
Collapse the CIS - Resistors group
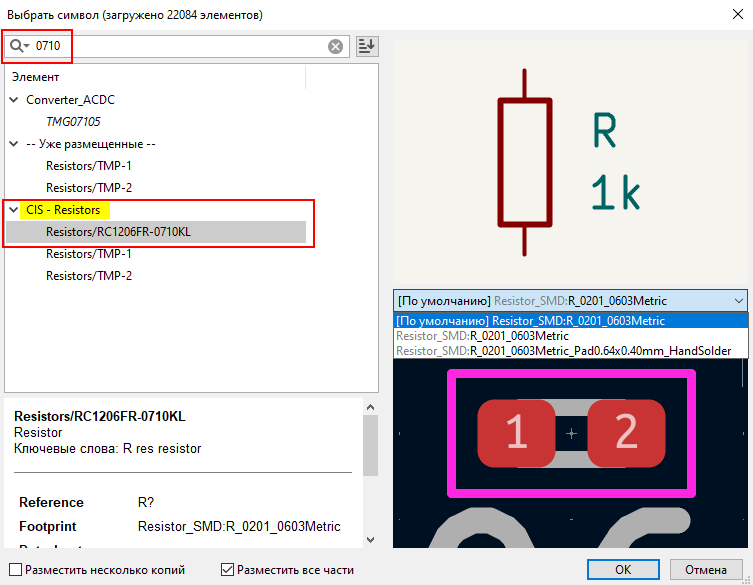(14, 210)
